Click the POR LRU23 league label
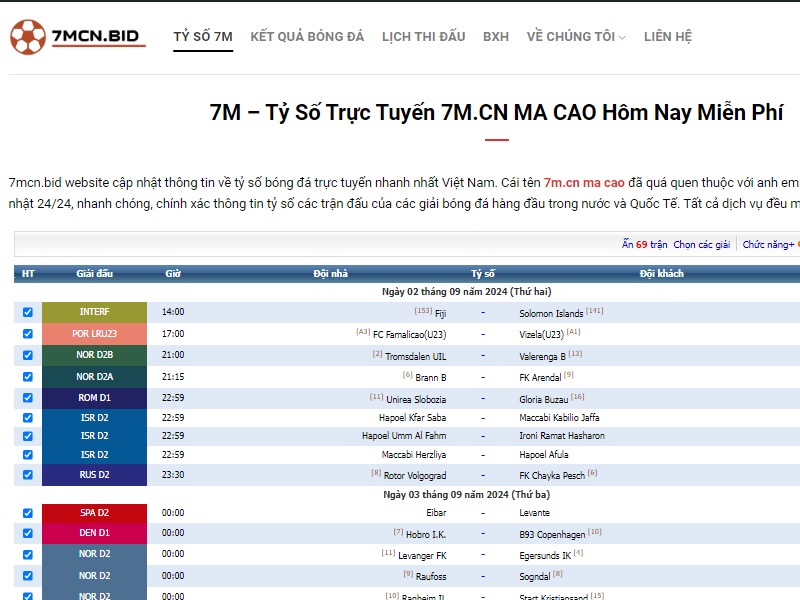Viewport: 800px width, 600px height. (94, 334)
